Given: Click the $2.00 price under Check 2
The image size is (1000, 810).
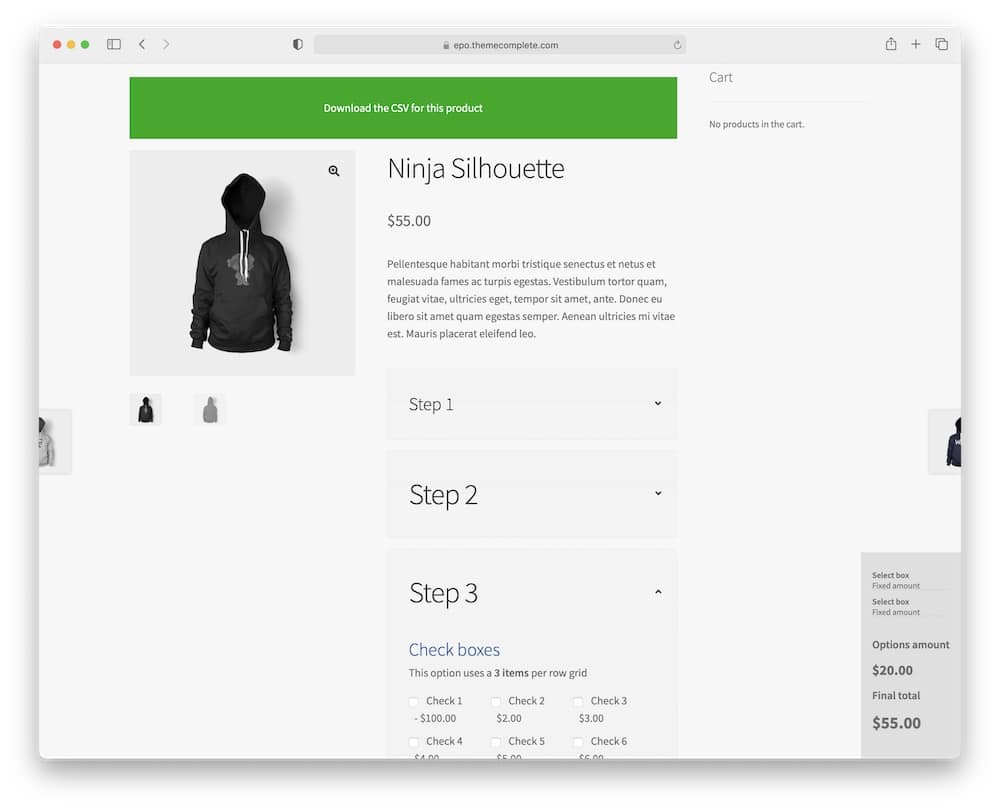Looking at the screenshot, I should pyautogui.click(x=509, y=718).
